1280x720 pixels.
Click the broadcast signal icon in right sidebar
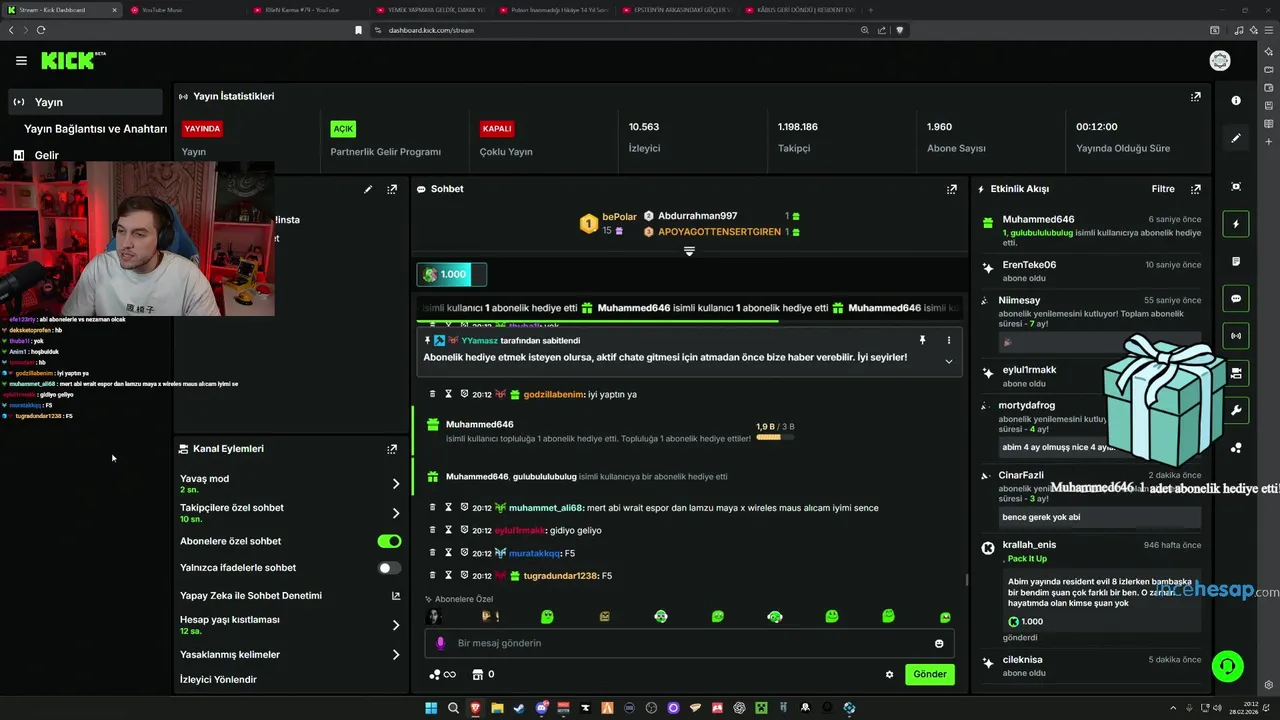[x=1236, y=336]
